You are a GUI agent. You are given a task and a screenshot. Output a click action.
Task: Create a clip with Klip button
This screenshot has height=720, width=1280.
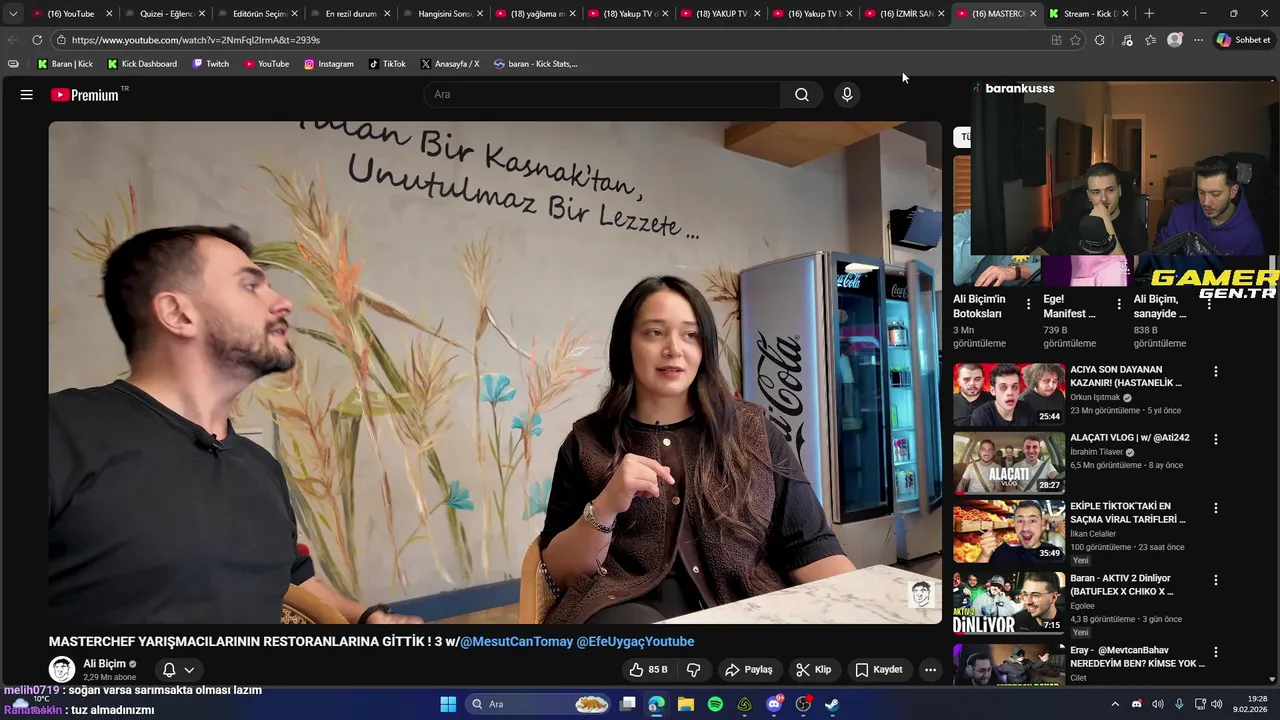813,670
